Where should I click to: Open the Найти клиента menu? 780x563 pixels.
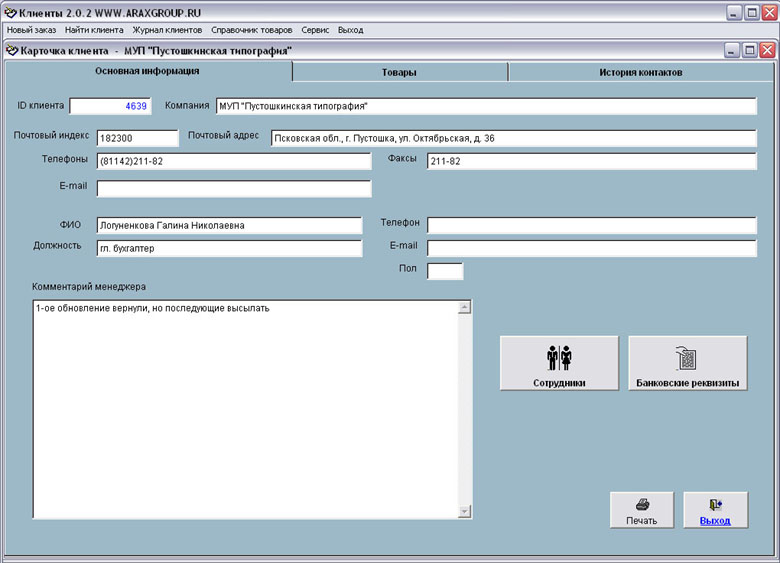[x=94, y=30]
